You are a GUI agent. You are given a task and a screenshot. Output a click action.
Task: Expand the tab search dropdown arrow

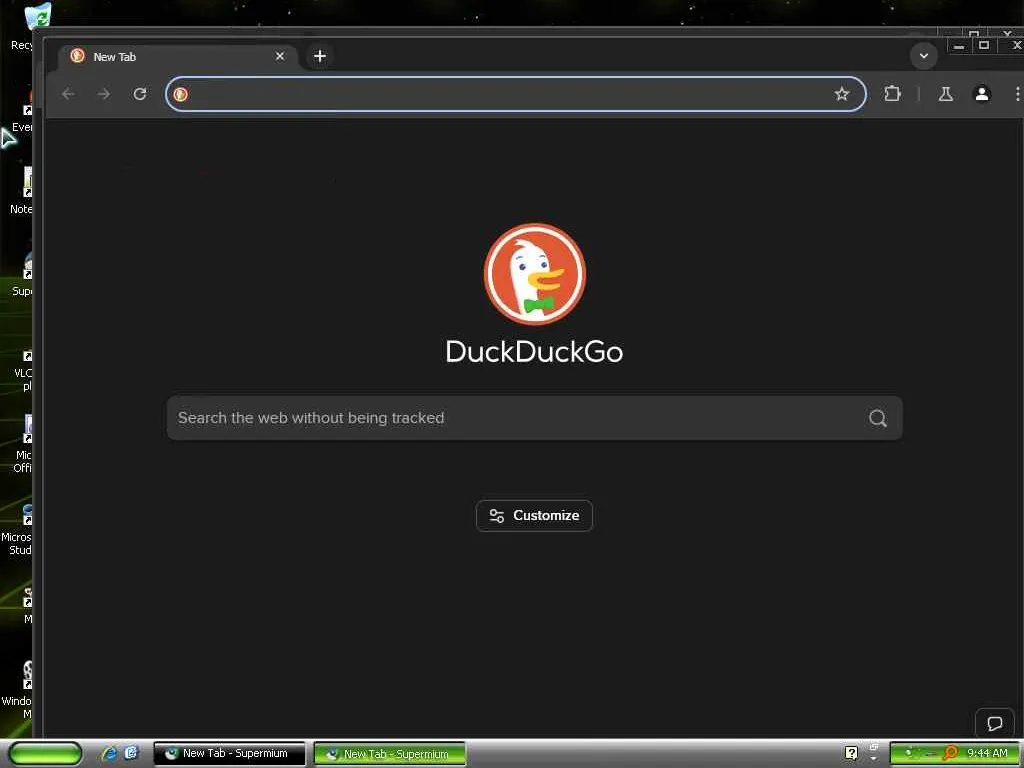923,56
